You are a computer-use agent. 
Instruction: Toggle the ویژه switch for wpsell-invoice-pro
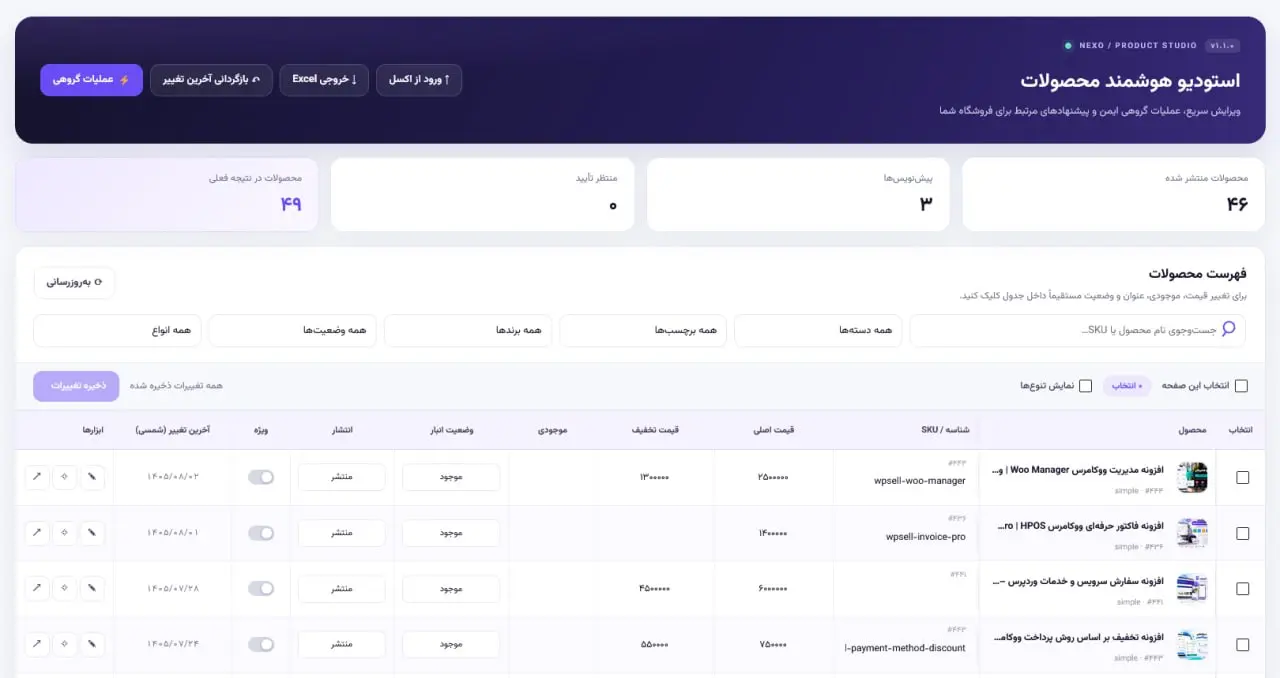261,533
